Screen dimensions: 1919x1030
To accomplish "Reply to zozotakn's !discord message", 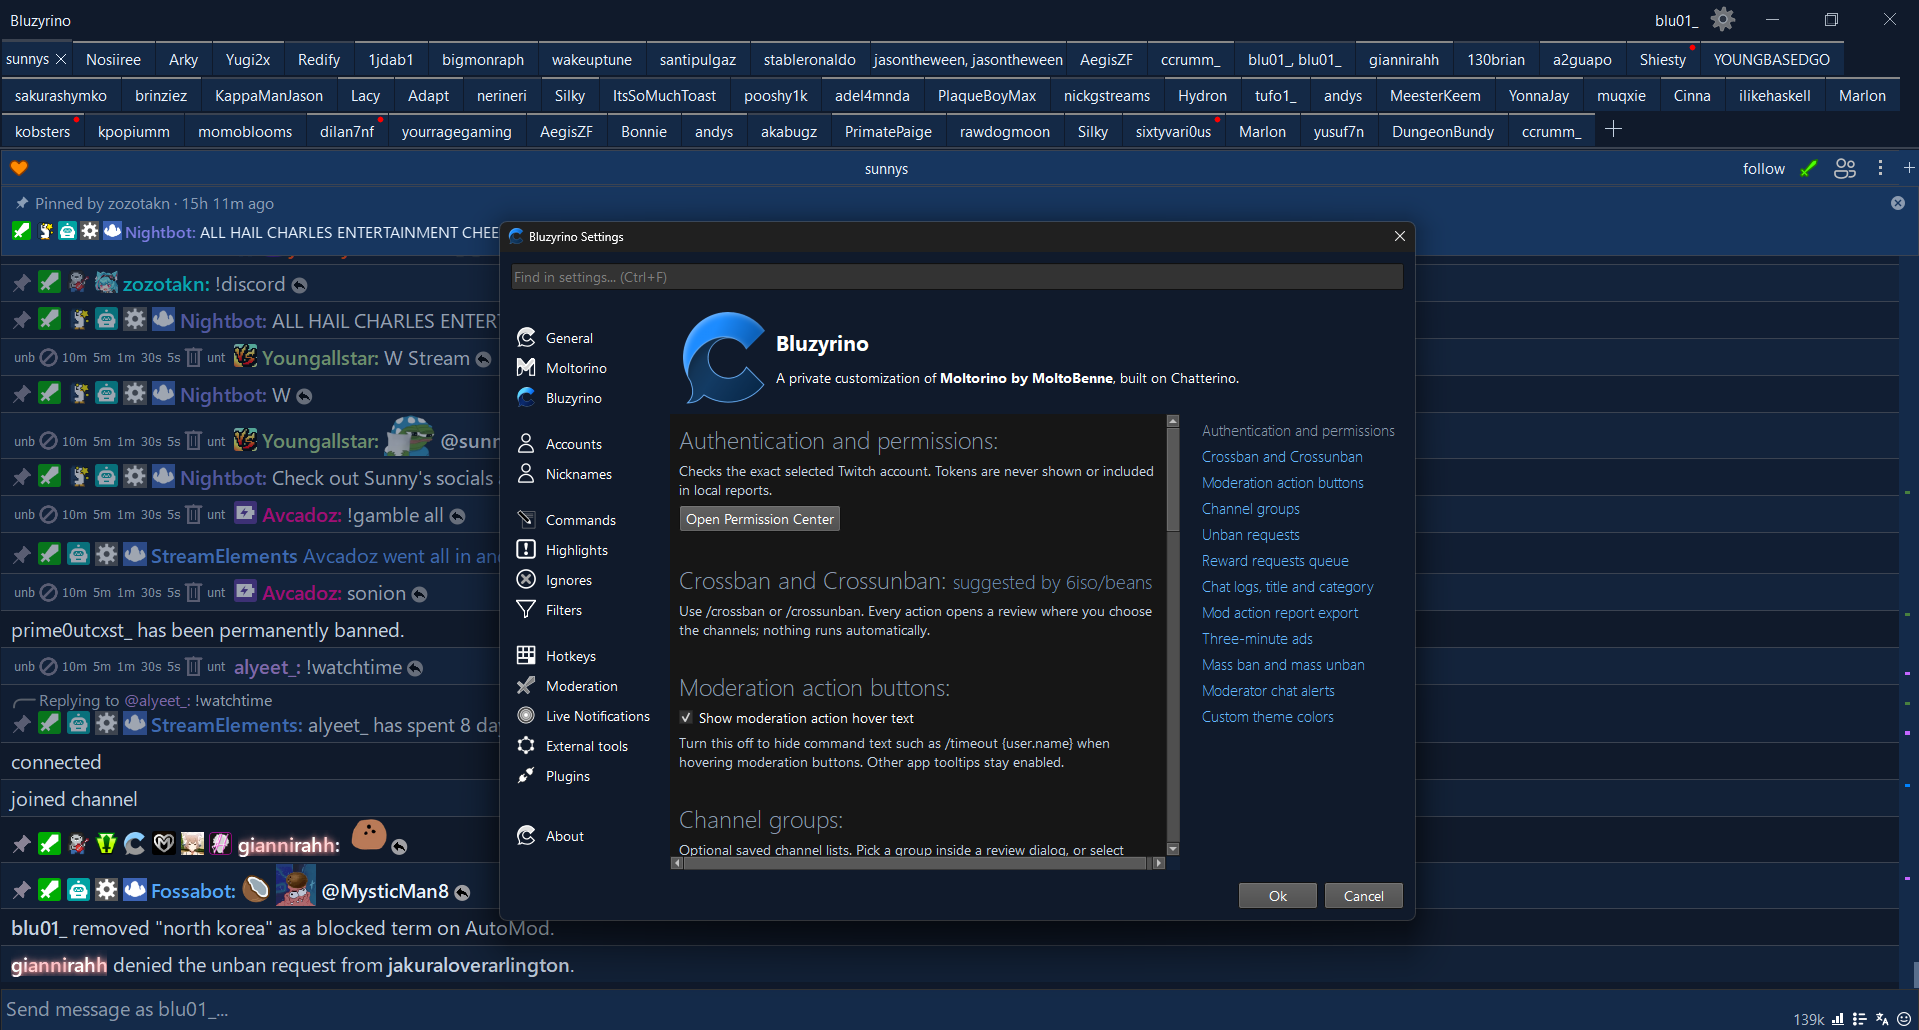I will pyautogui.click(x=299, y=285).
